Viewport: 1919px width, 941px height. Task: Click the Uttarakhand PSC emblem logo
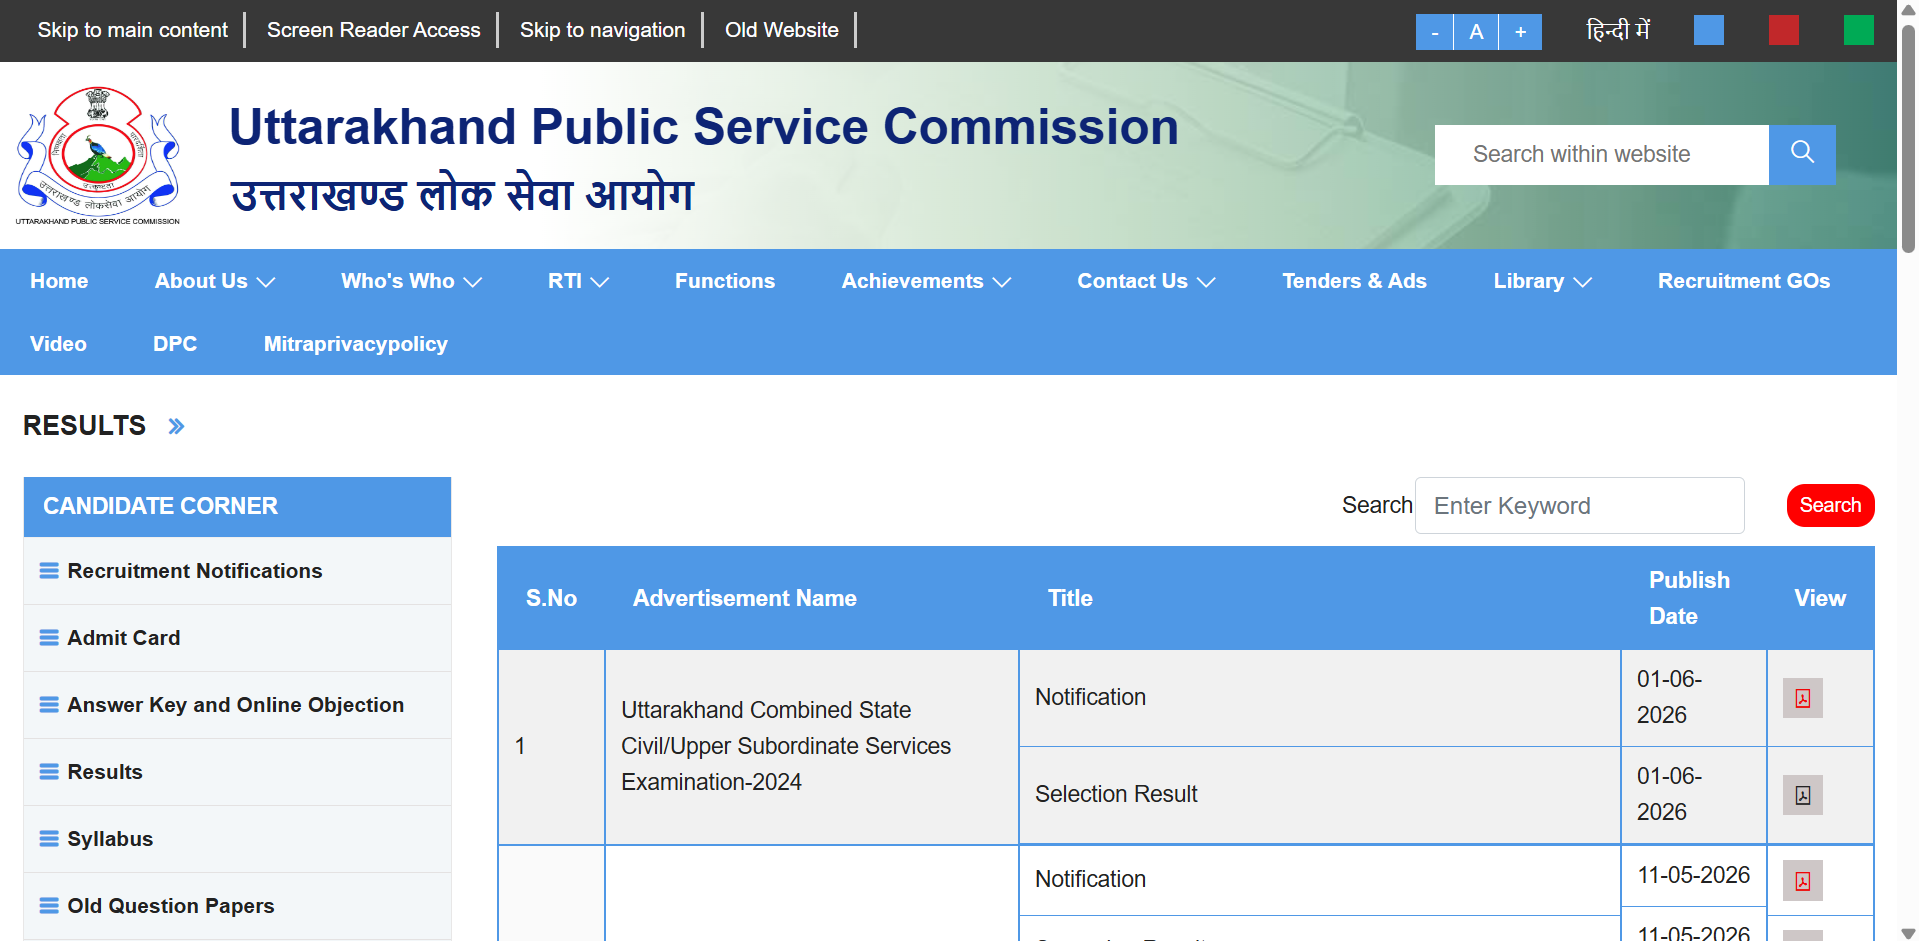coord(98,155)
